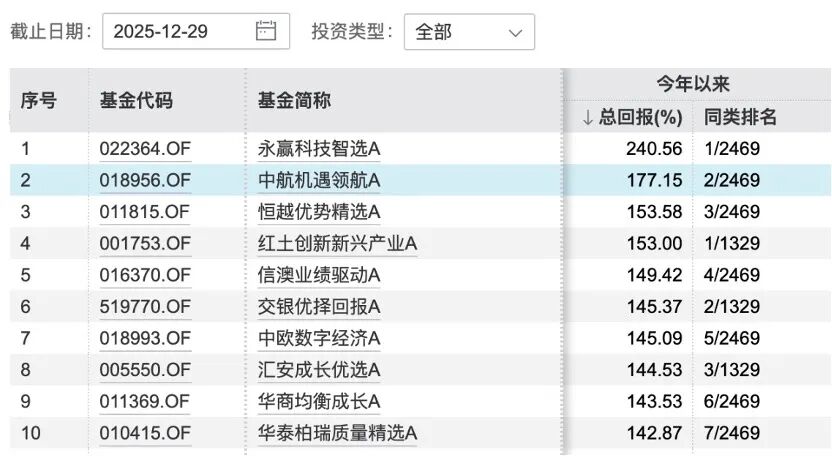832x456 pixels.
Task: Click the 同类排名 column header
Action: coord(741,117)
